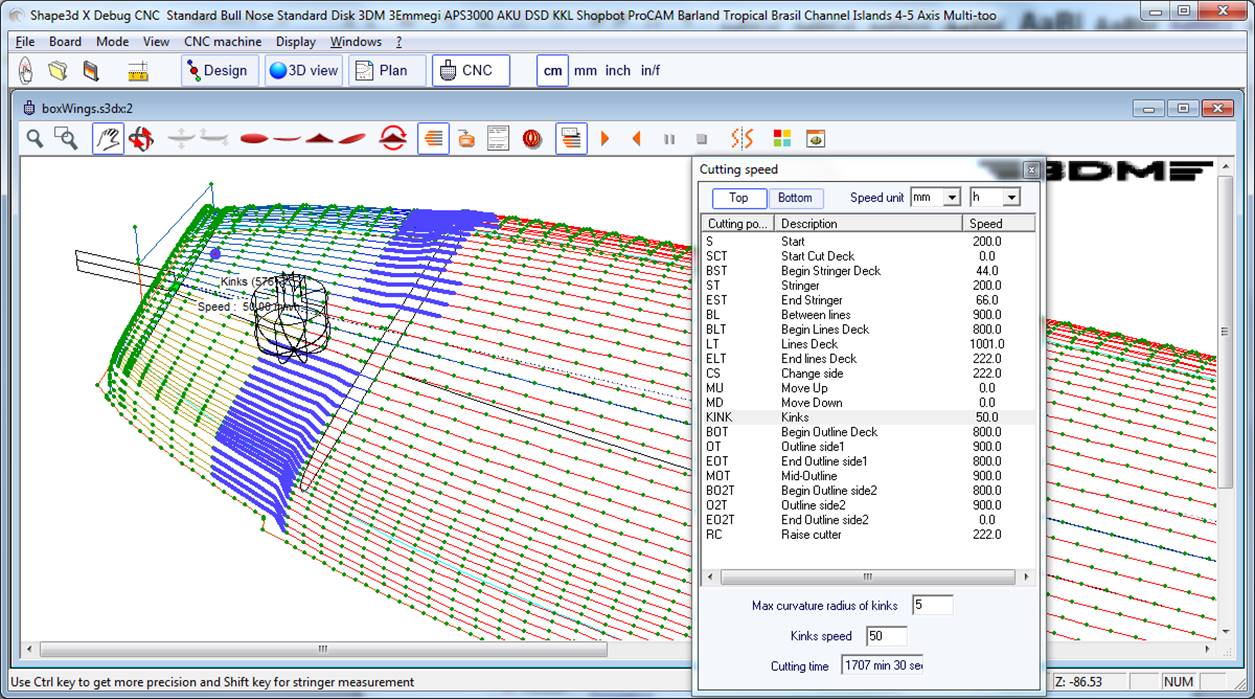Click the magnifier zoom icon
This screenshot has height=699, width=1255.
coord(35,139)
